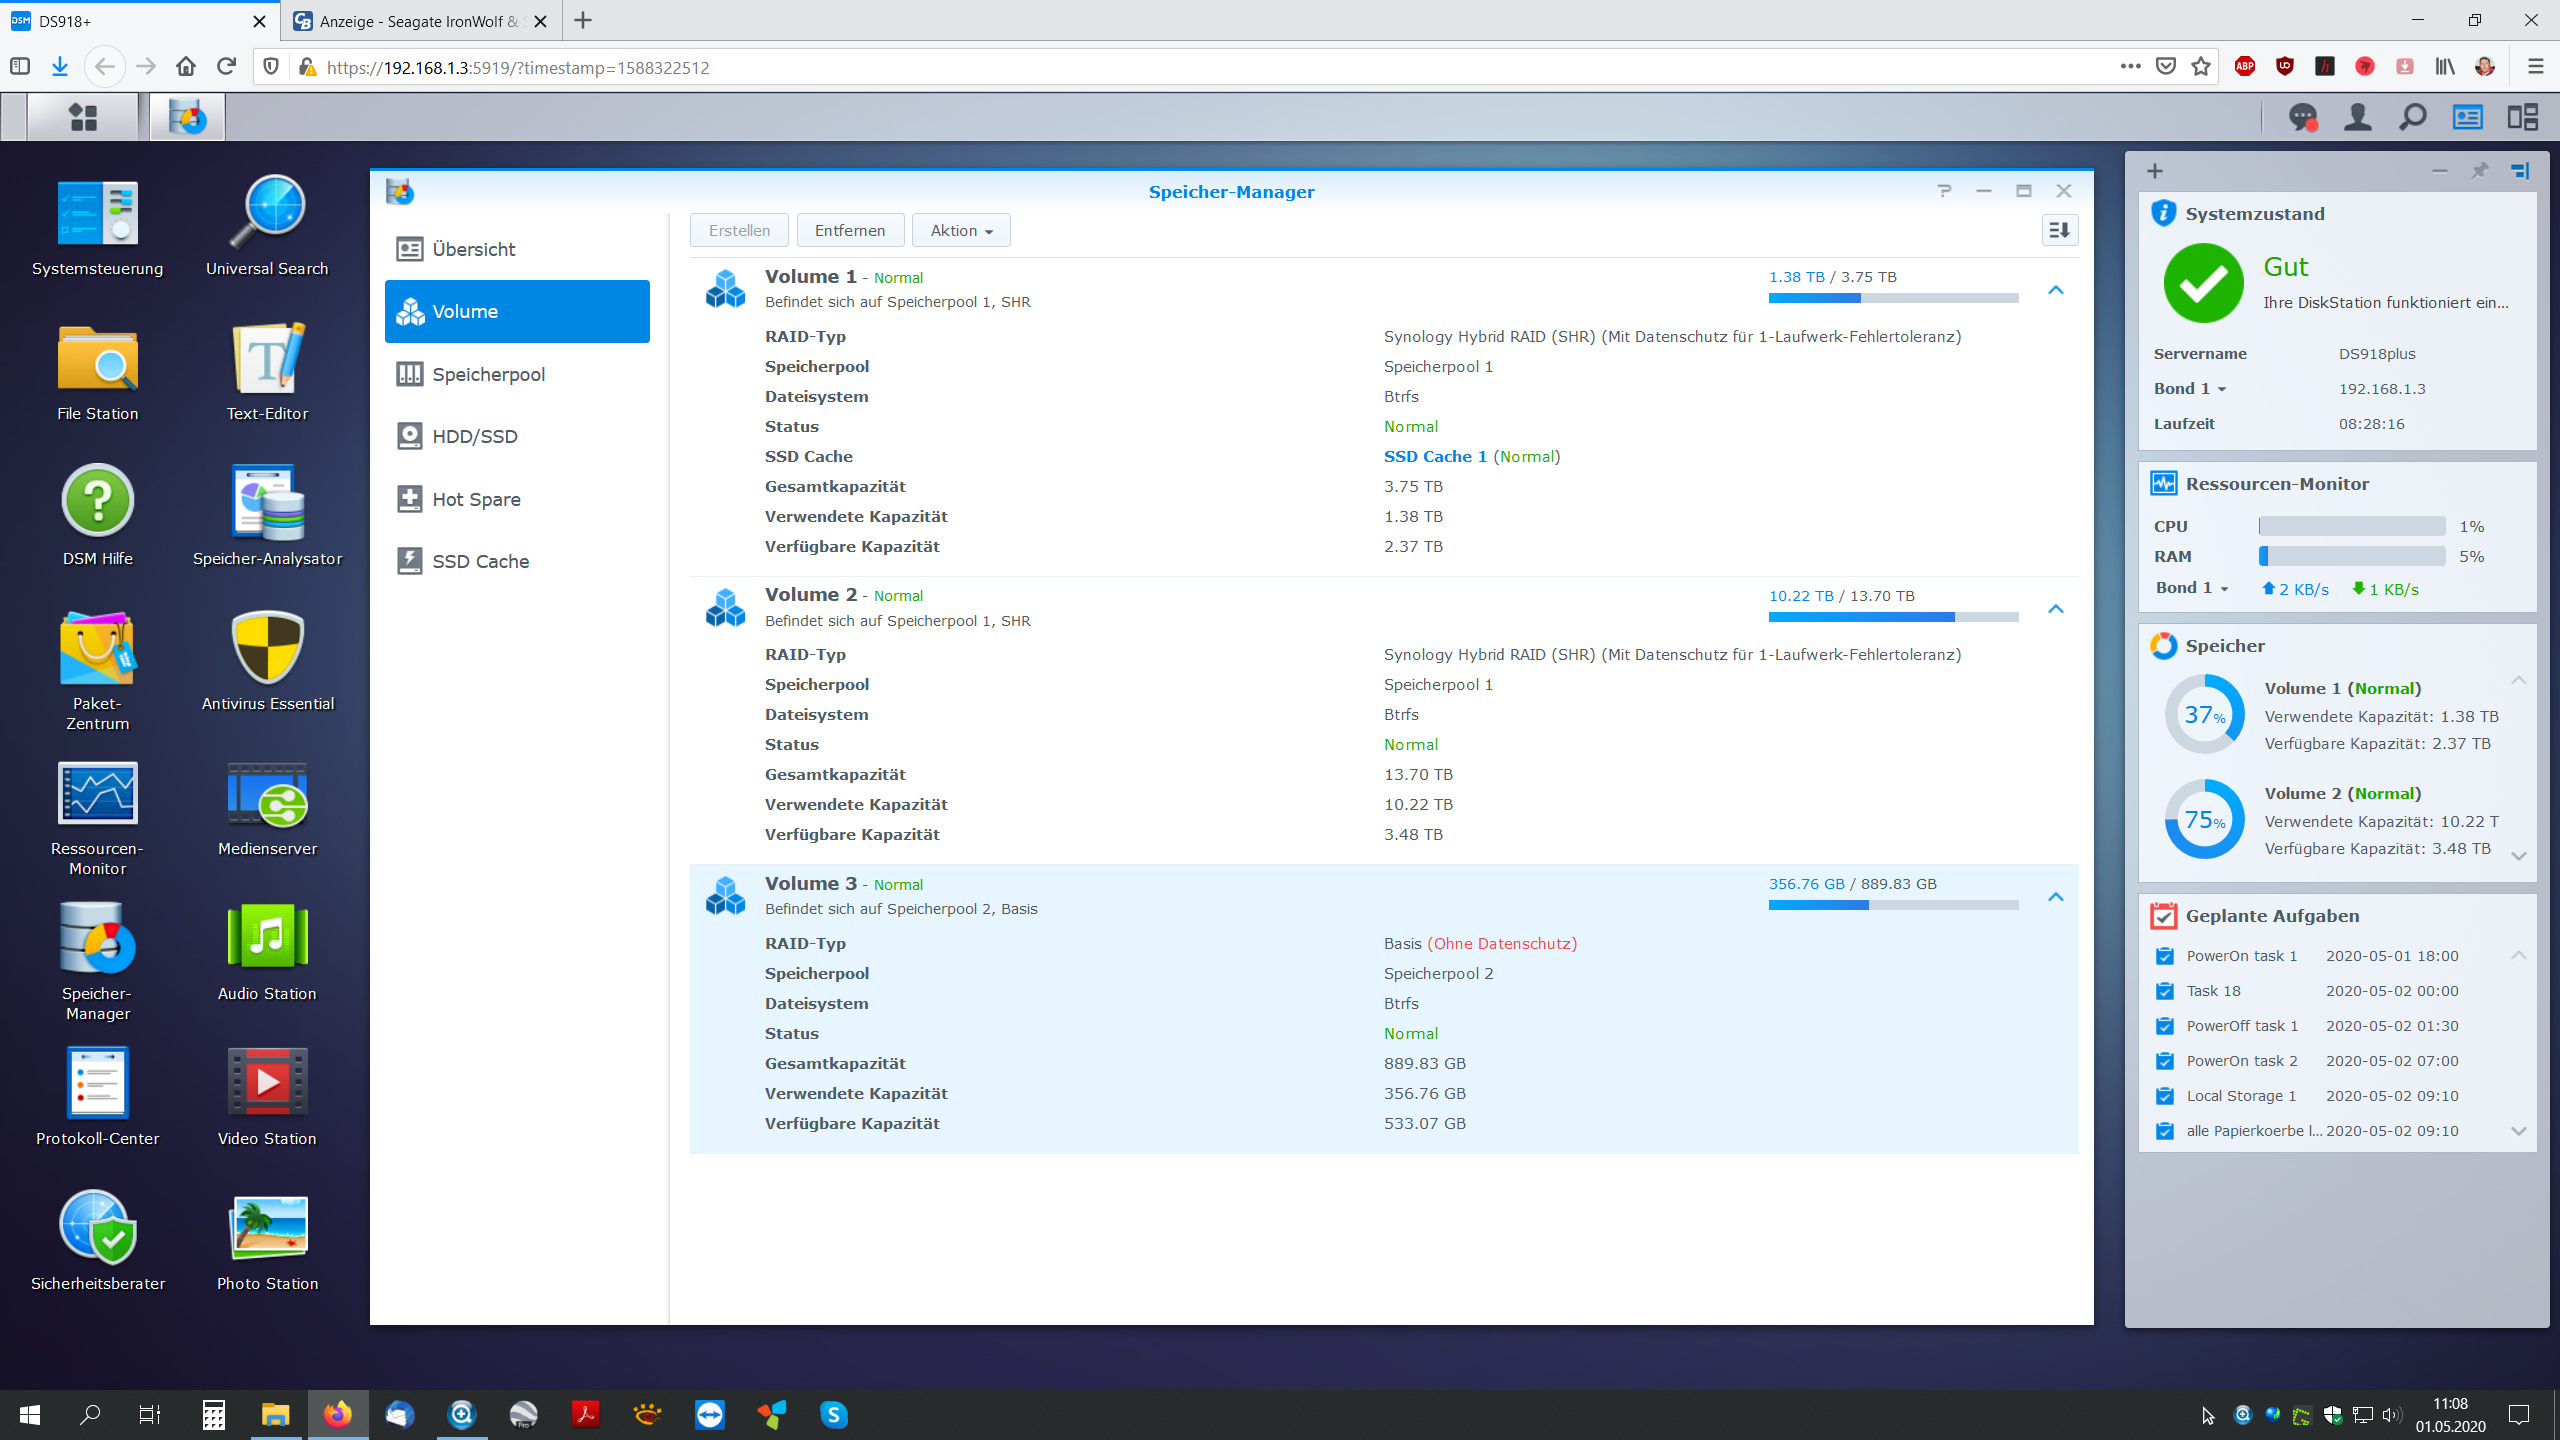Open Bond 1 dropdown in Systemzustand
Image resolution: width=2560 pixels, height=1440 pixels.
2190,389
